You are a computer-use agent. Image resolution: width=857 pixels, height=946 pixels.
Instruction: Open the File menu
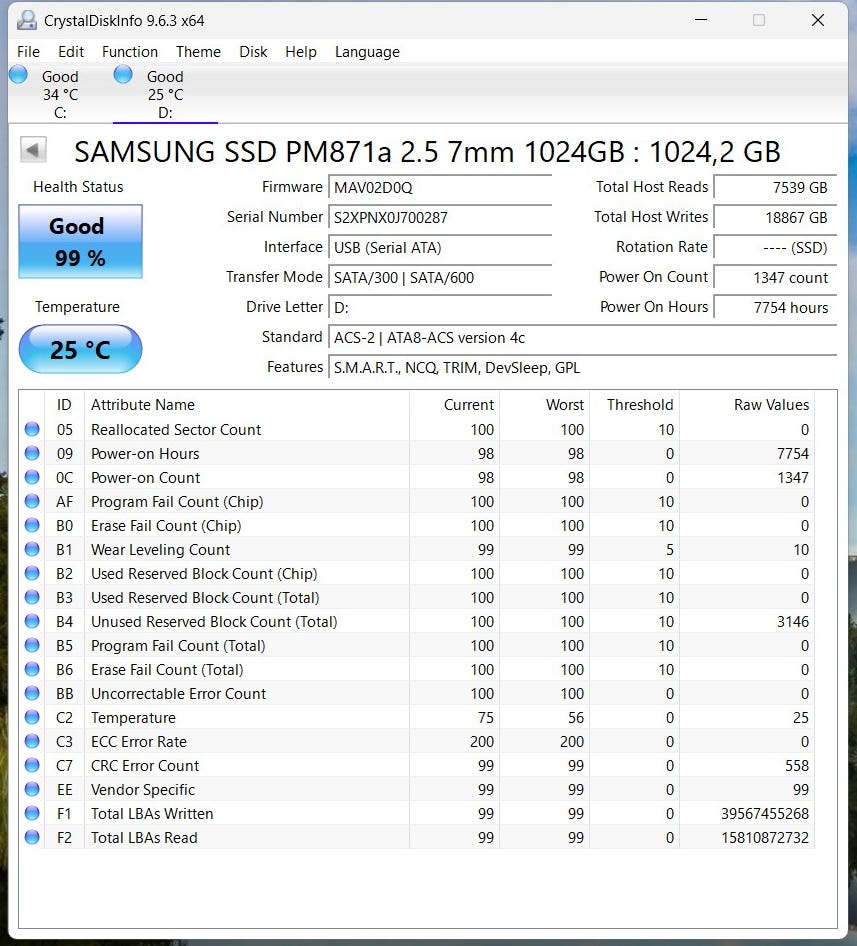pos(28,52)
